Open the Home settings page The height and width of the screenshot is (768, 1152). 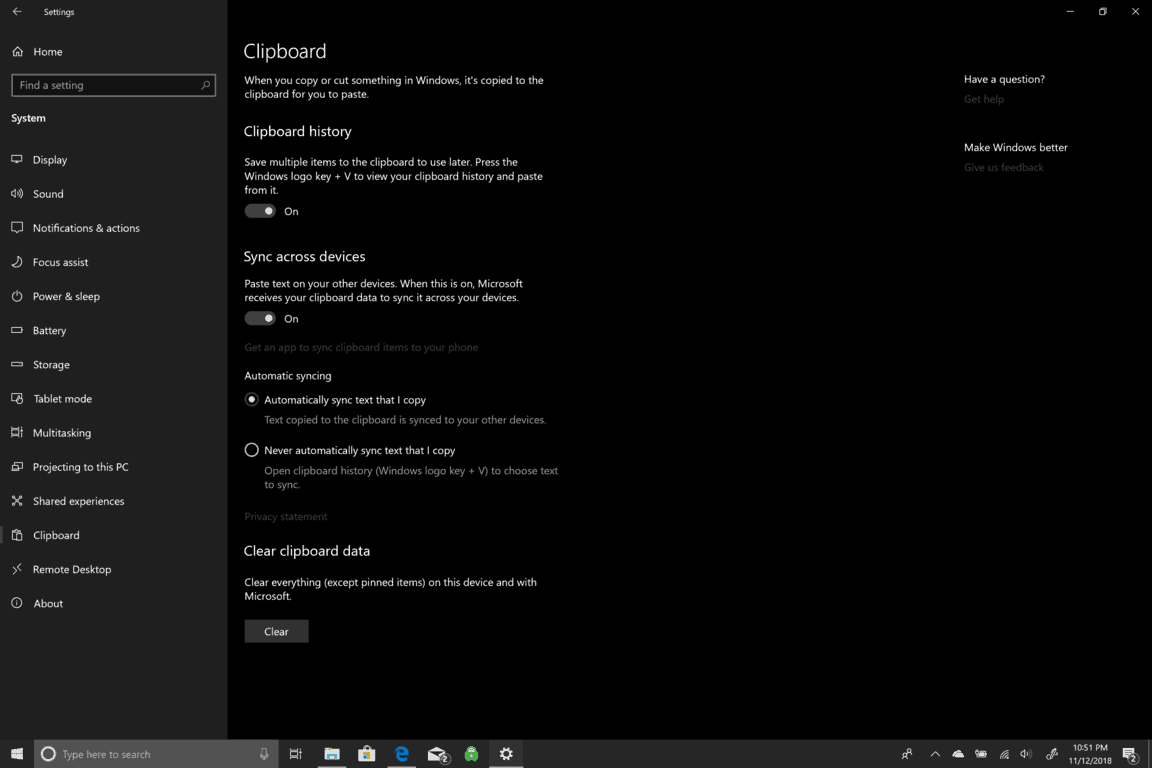pyautogui.click(x=47, y=52)
